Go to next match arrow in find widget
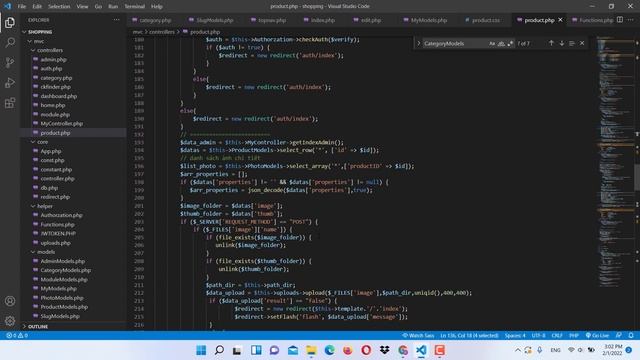This screenshot has width=640, height=360. tap(562, 43)
